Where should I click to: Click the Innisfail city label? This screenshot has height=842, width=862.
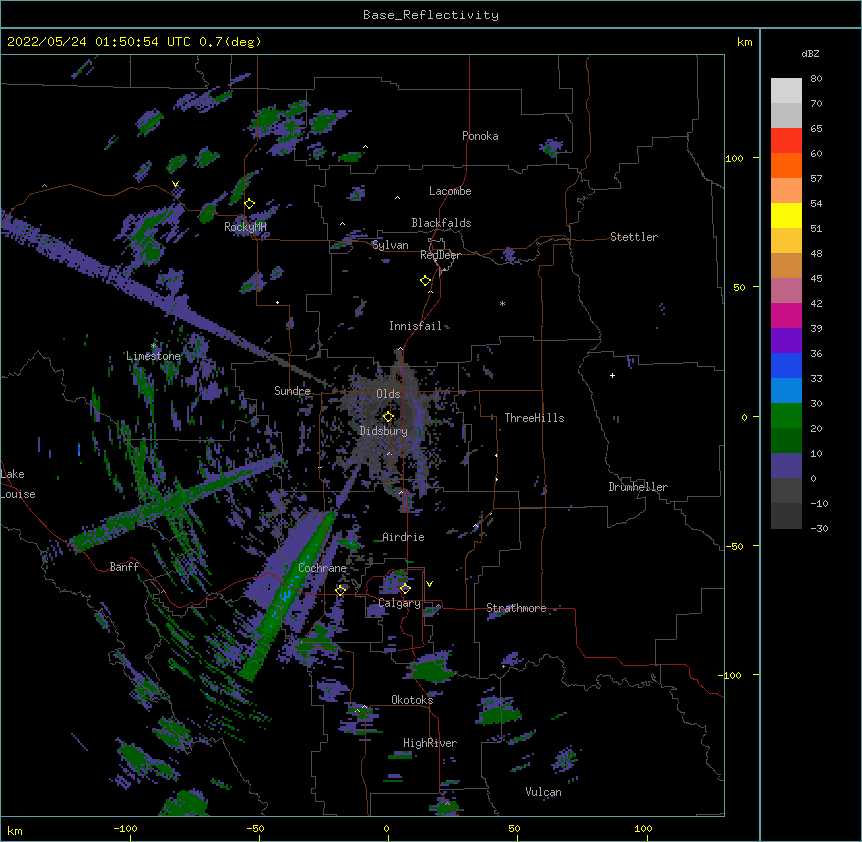tap(415, 326)
